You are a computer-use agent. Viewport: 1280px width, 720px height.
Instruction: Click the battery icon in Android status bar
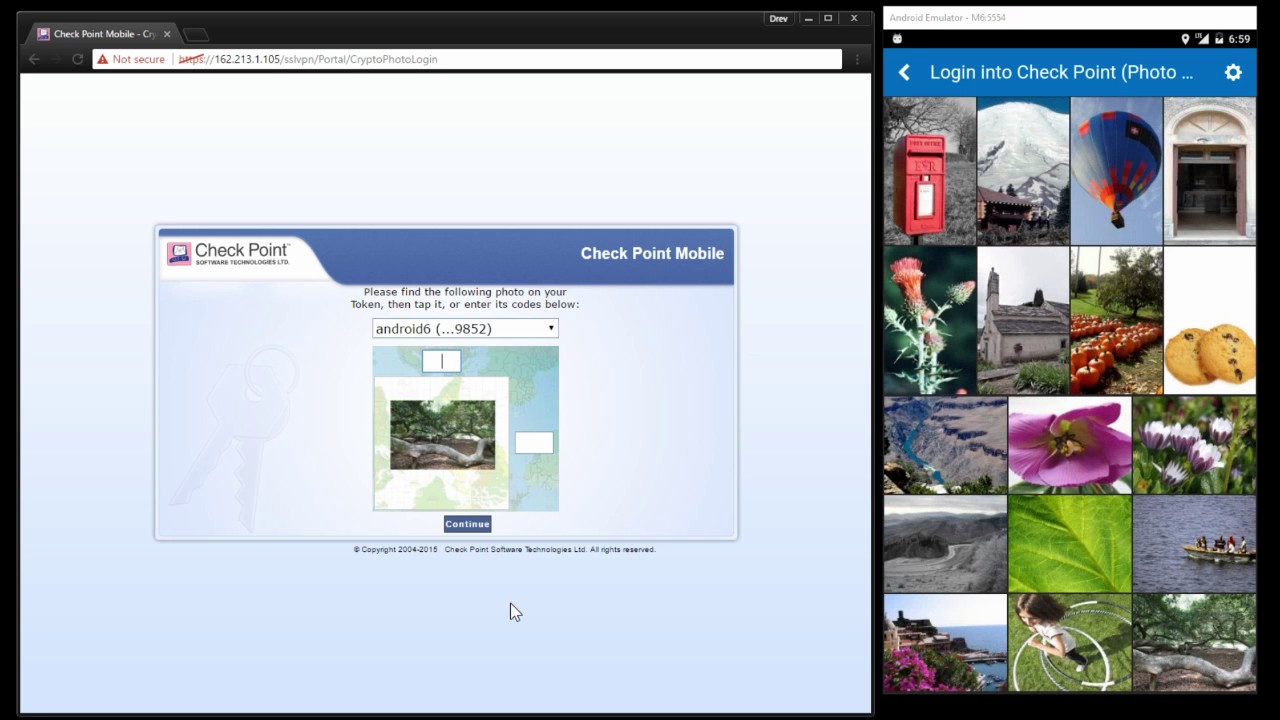point(1217,39)
